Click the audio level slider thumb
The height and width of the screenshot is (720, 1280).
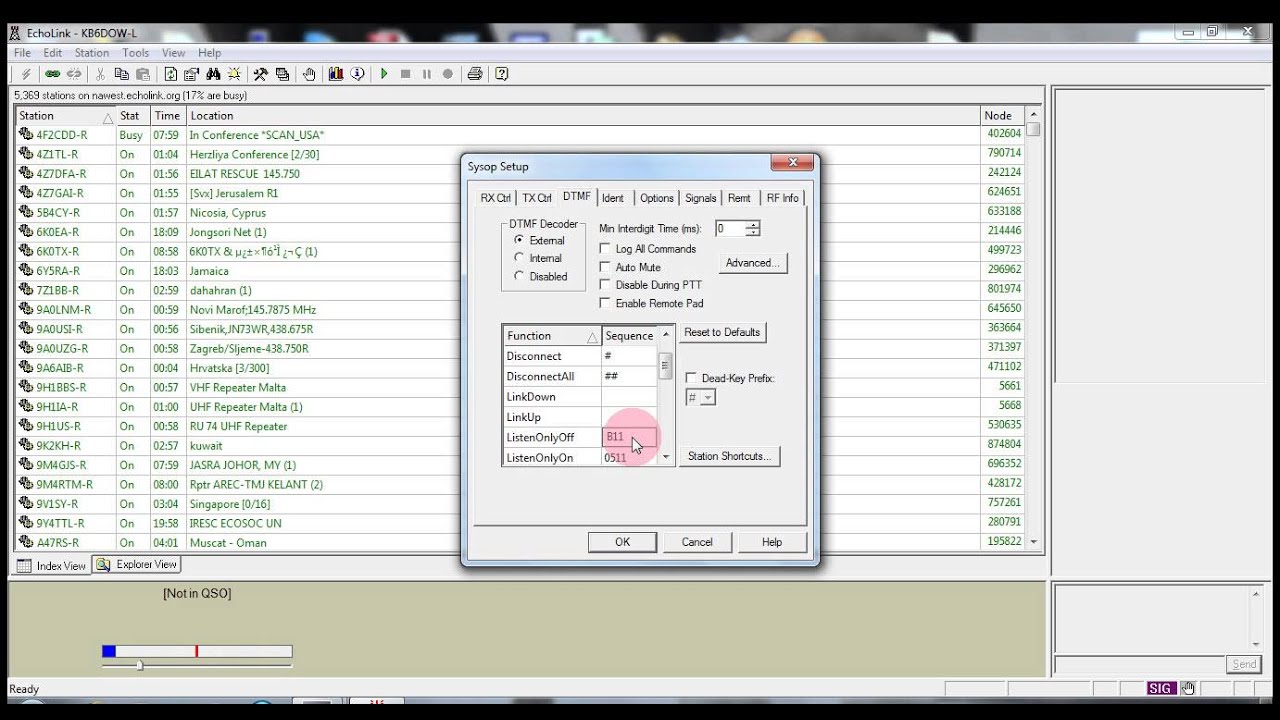click(x=139, y=665)
